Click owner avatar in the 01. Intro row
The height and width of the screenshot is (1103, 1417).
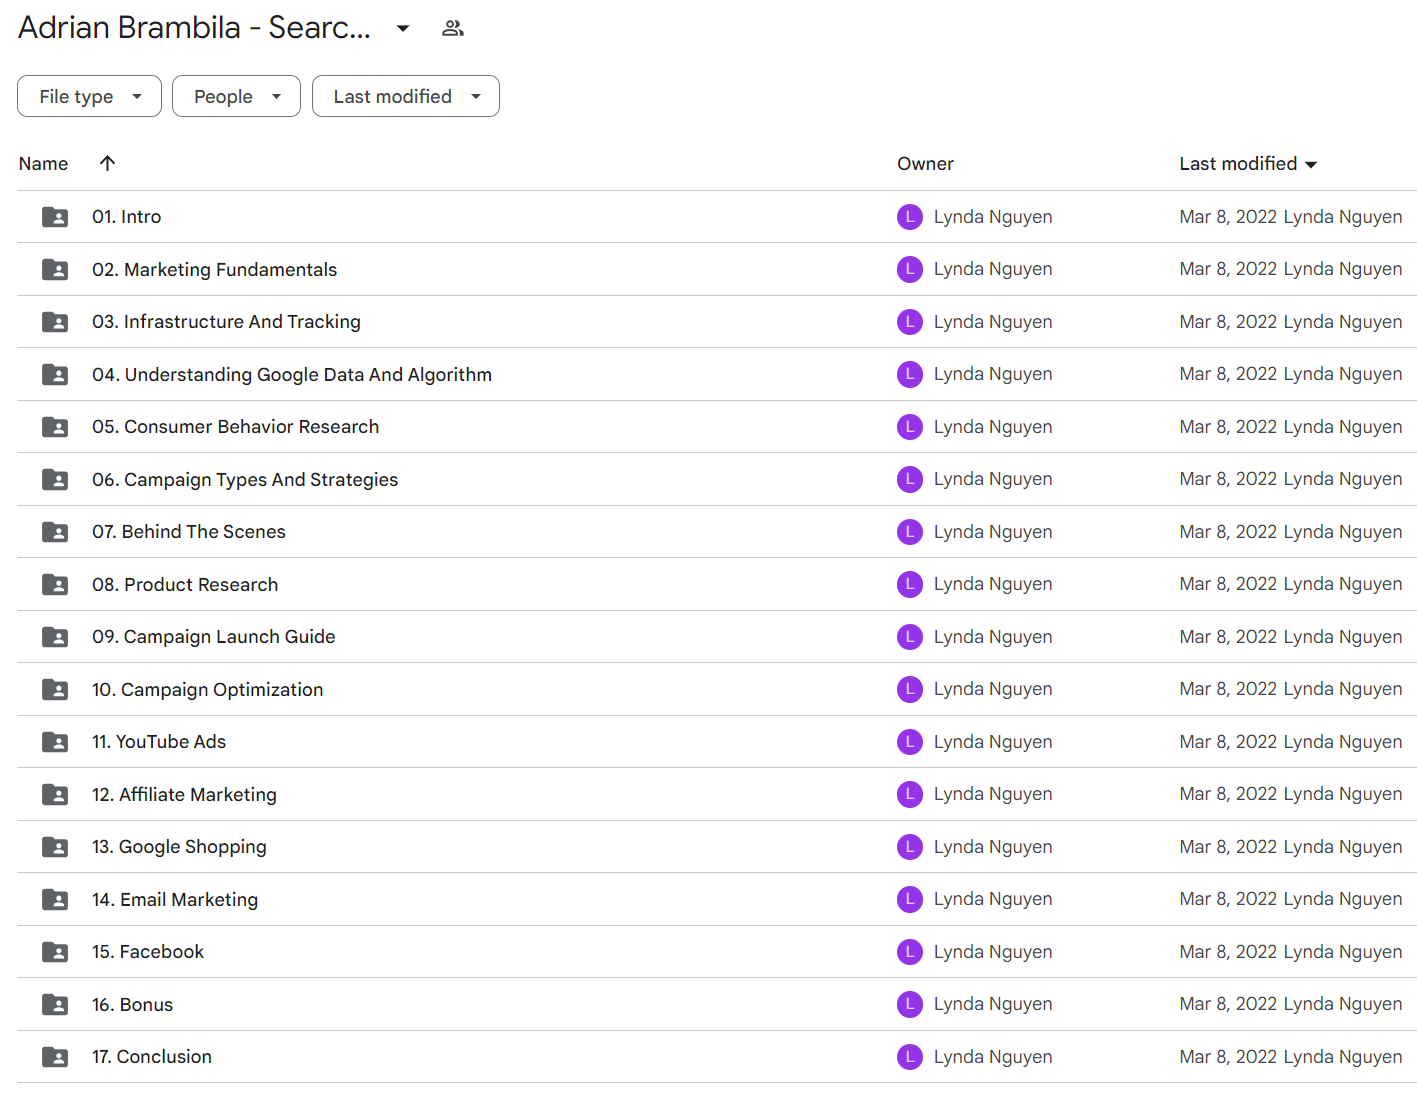[910, 217]
